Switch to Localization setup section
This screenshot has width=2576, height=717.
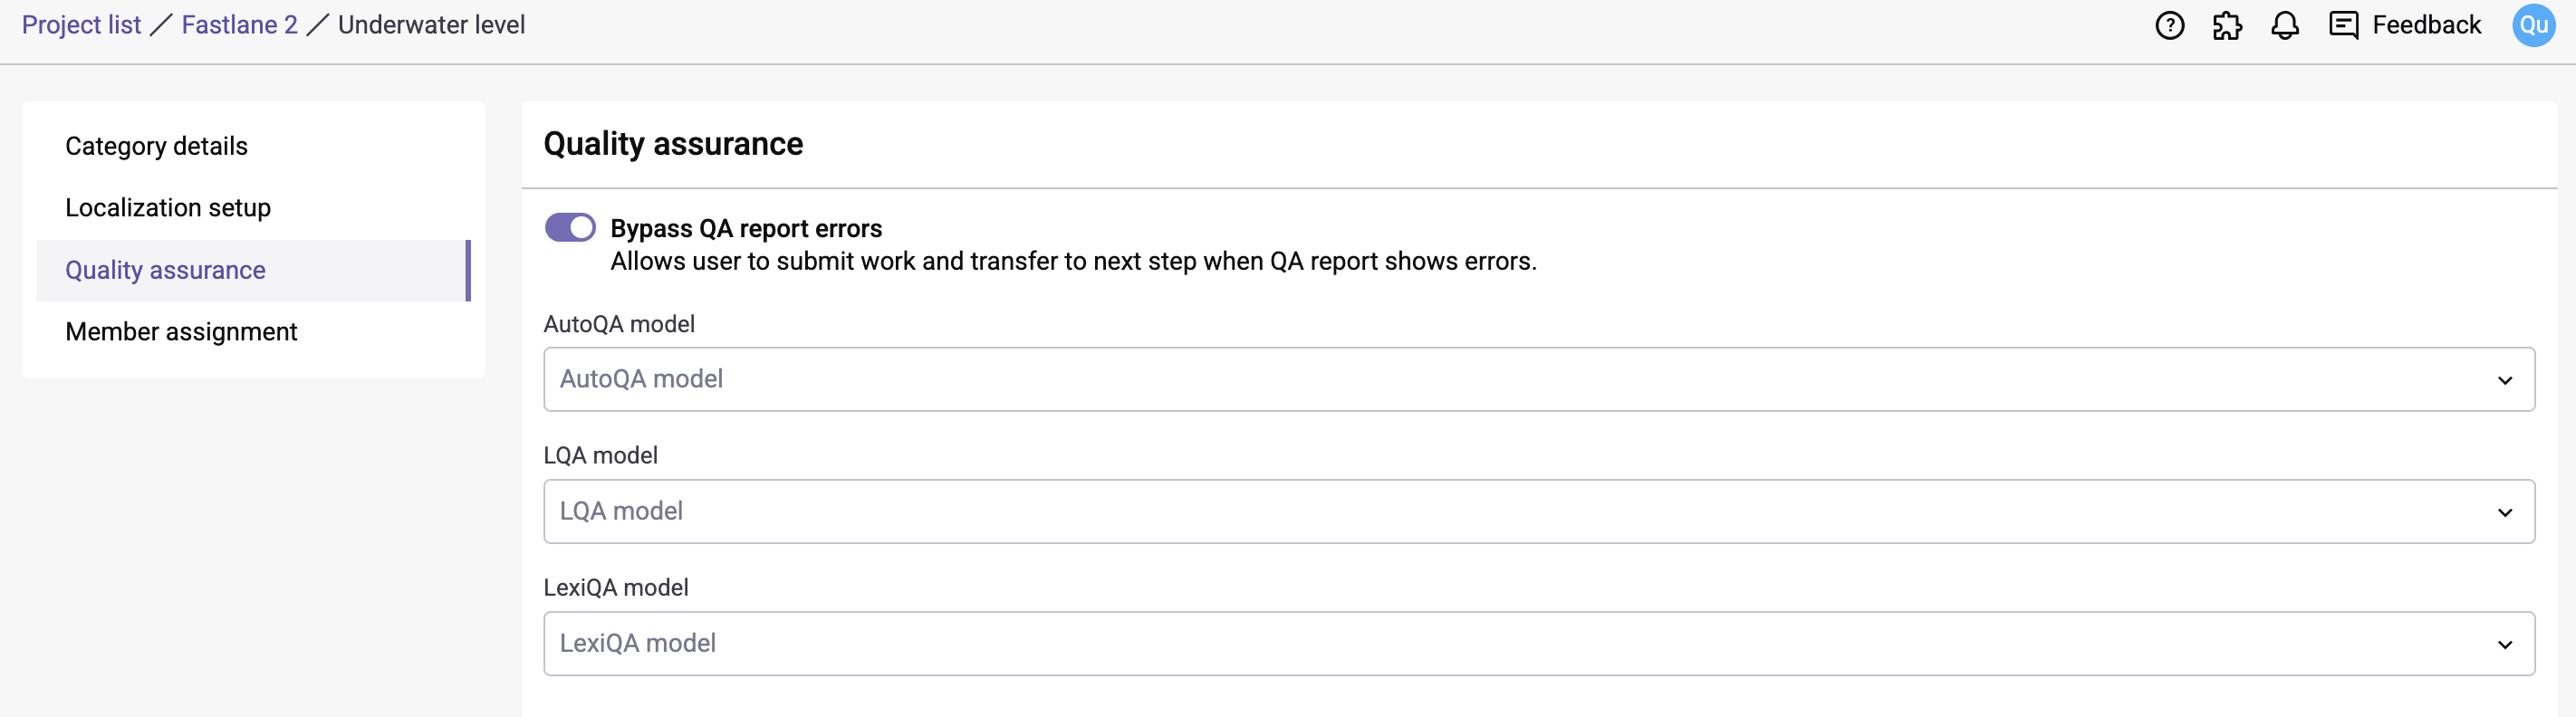click(x=168, y=208)
